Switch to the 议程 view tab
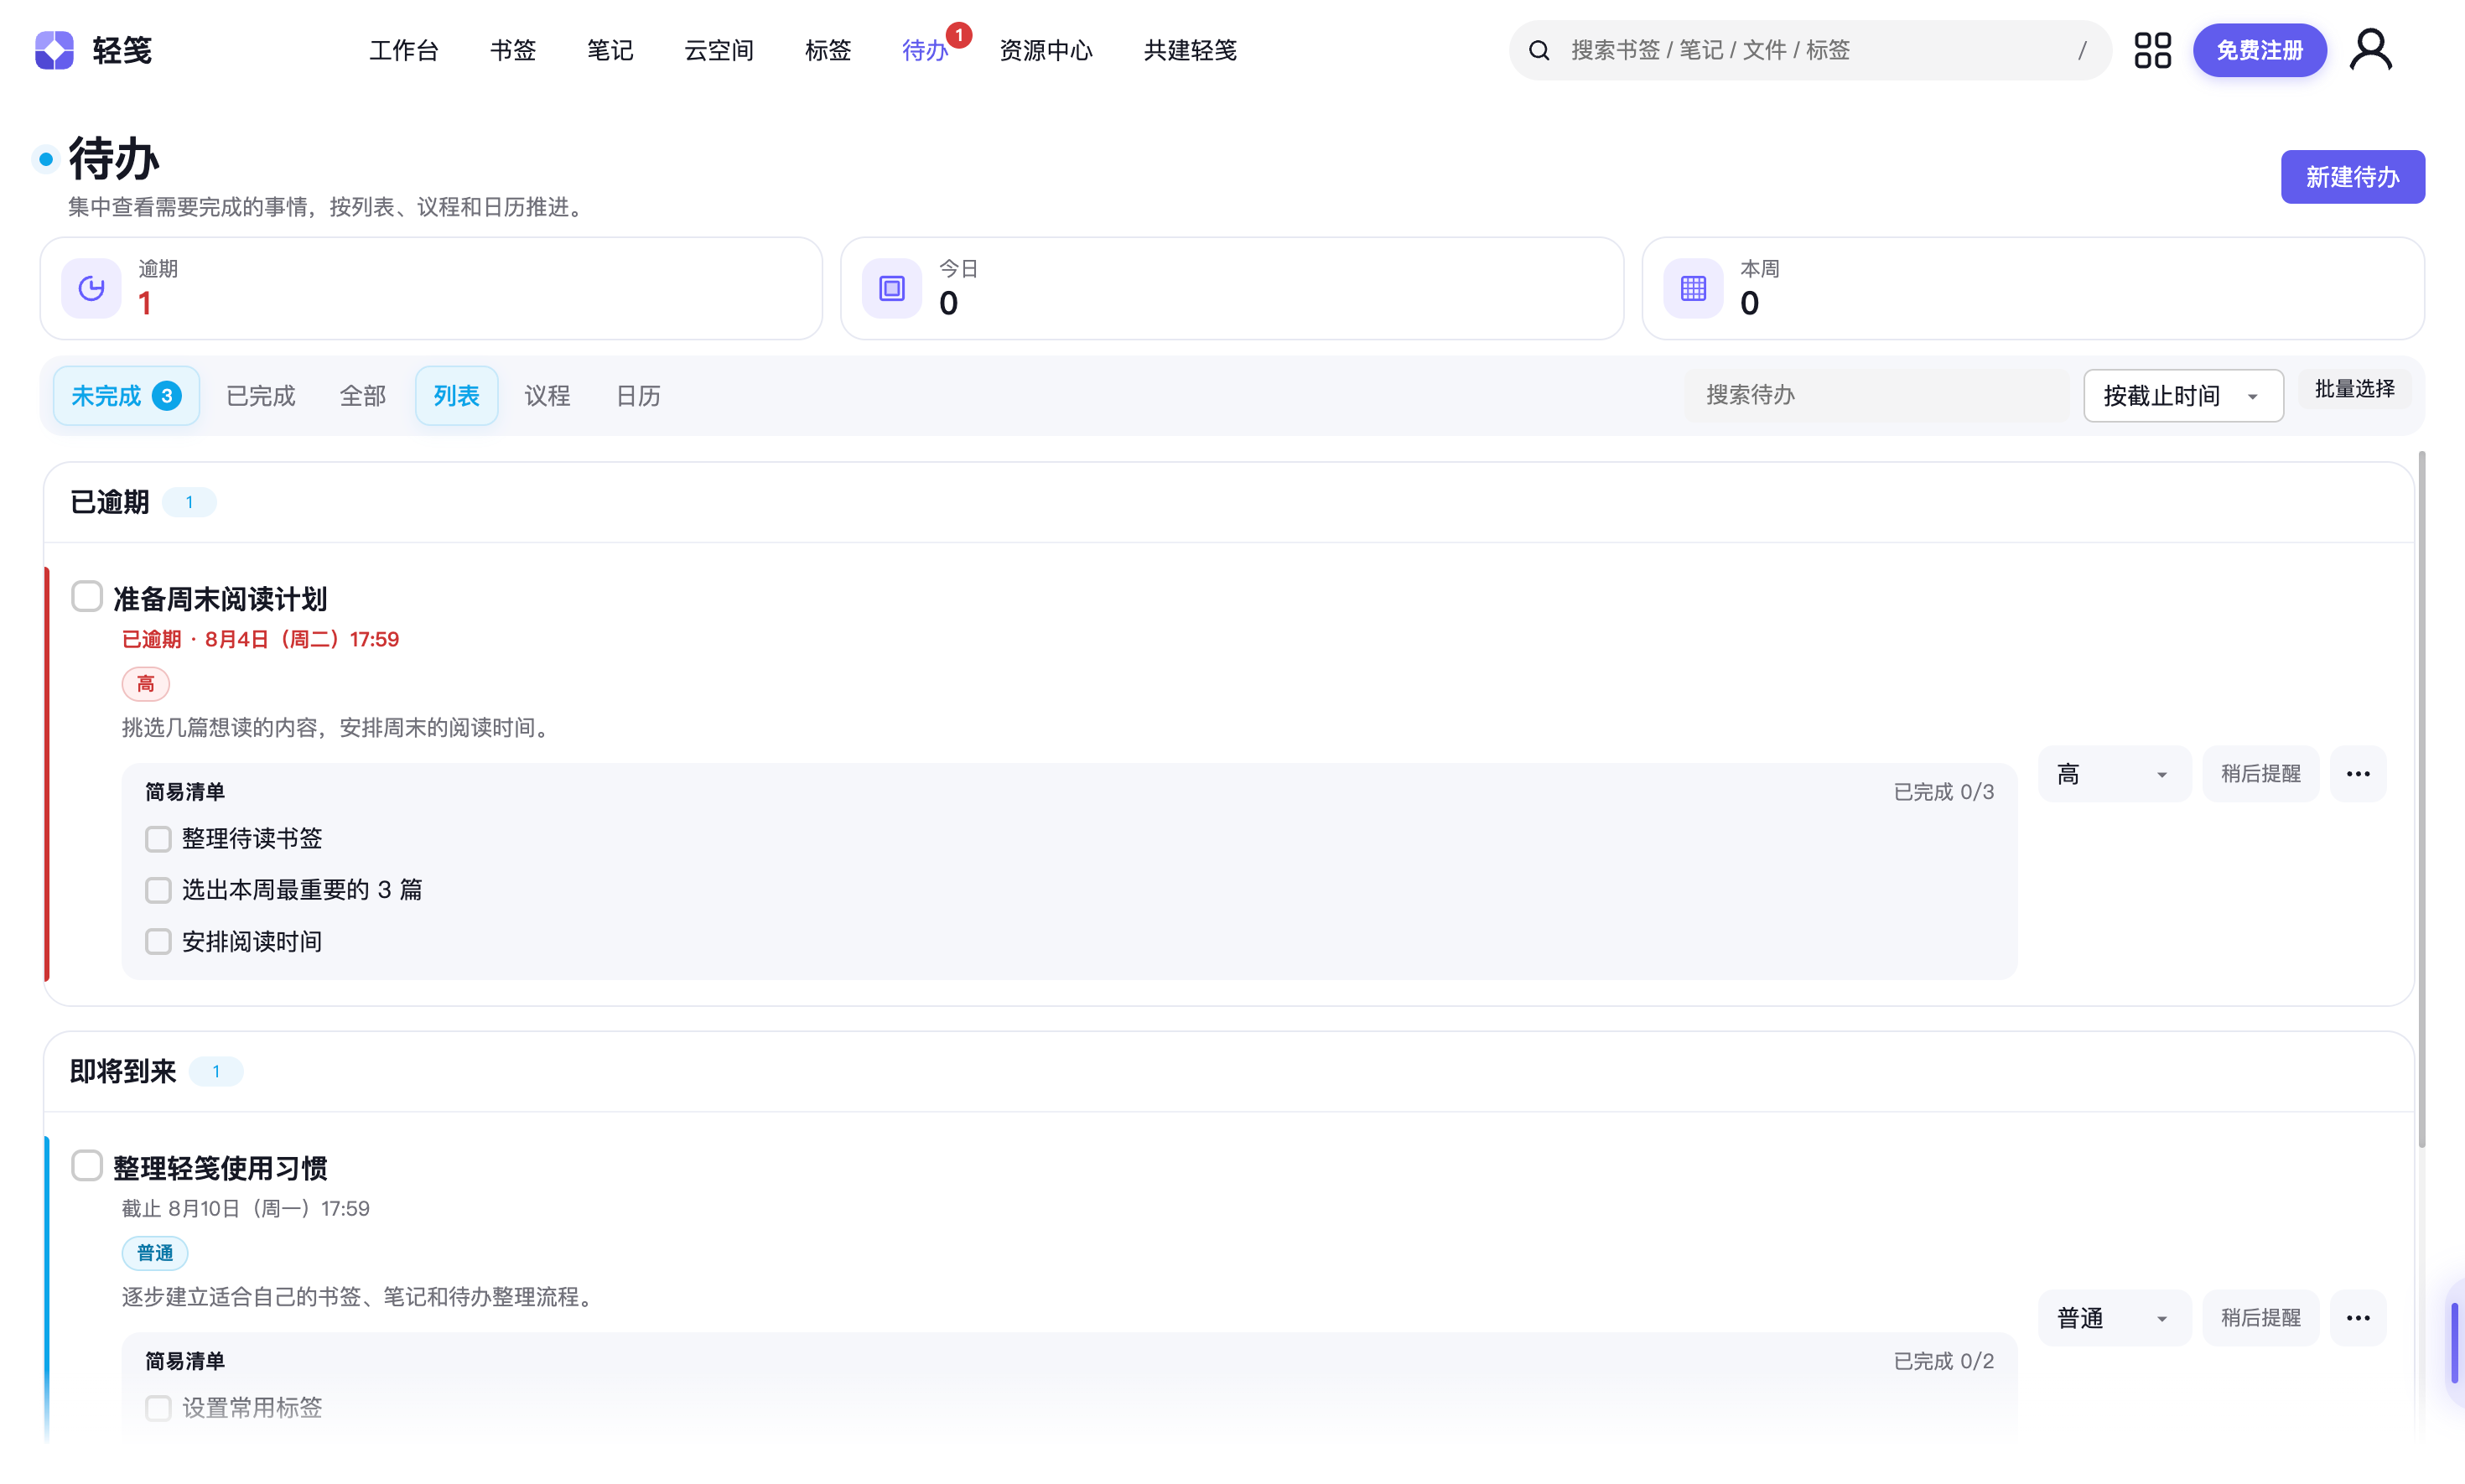This screenshot has height=1484, width=2465. (x=547, y=396)
